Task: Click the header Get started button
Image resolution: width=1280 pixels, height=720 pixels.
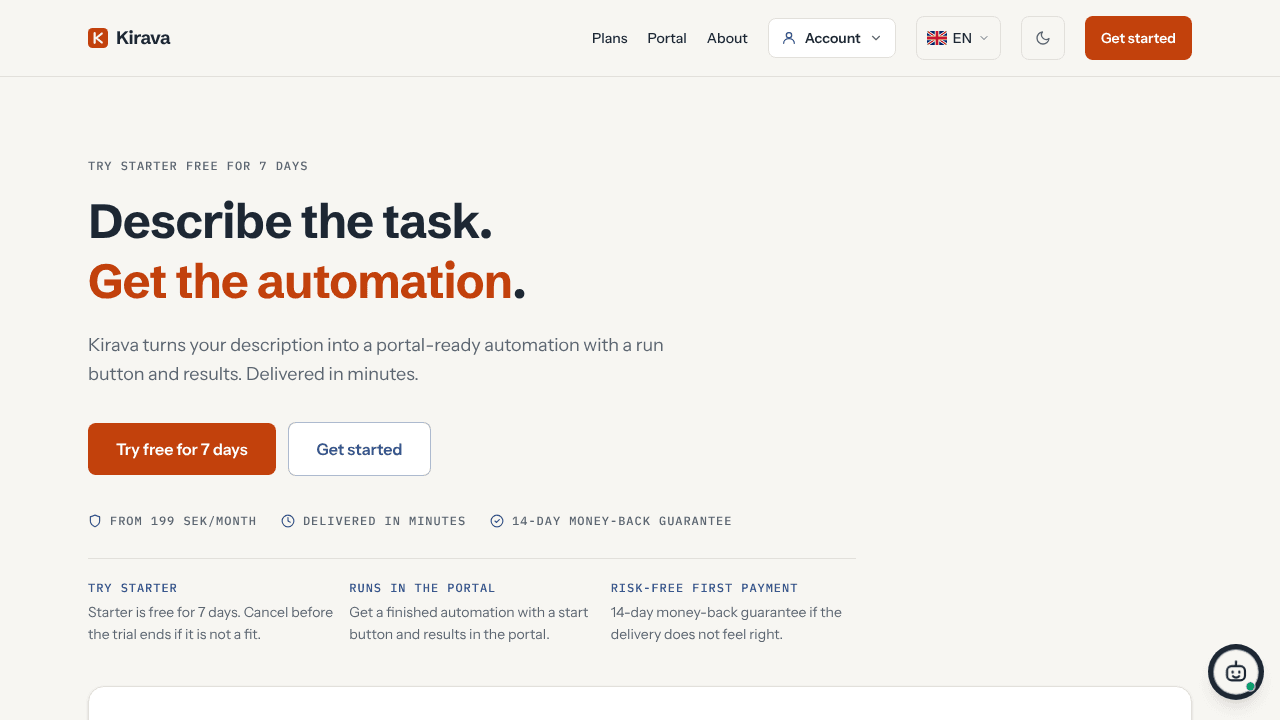Action: 1138,38
